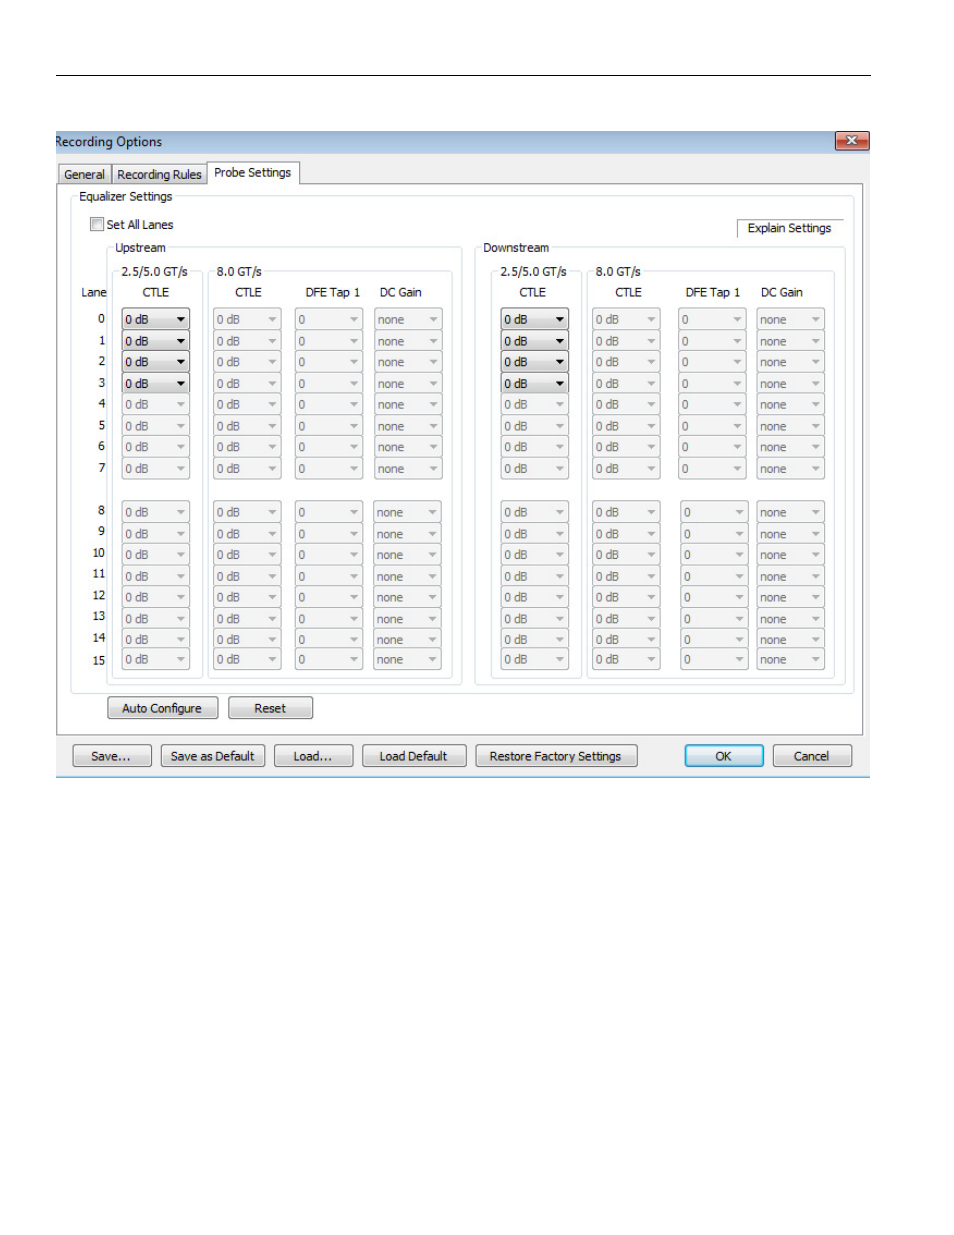Click the Explain Settings button
954x1235 pixels.
point(789,228)
